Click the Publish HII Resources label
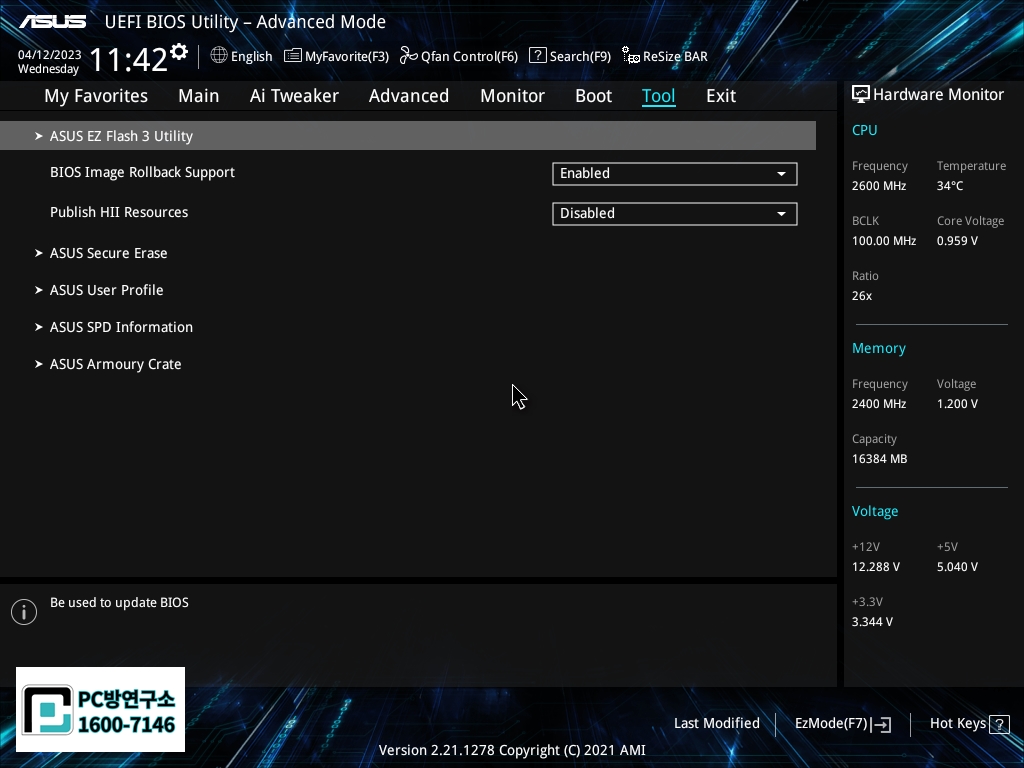Viewport: 1024px width, 768px height. (119, 212)
